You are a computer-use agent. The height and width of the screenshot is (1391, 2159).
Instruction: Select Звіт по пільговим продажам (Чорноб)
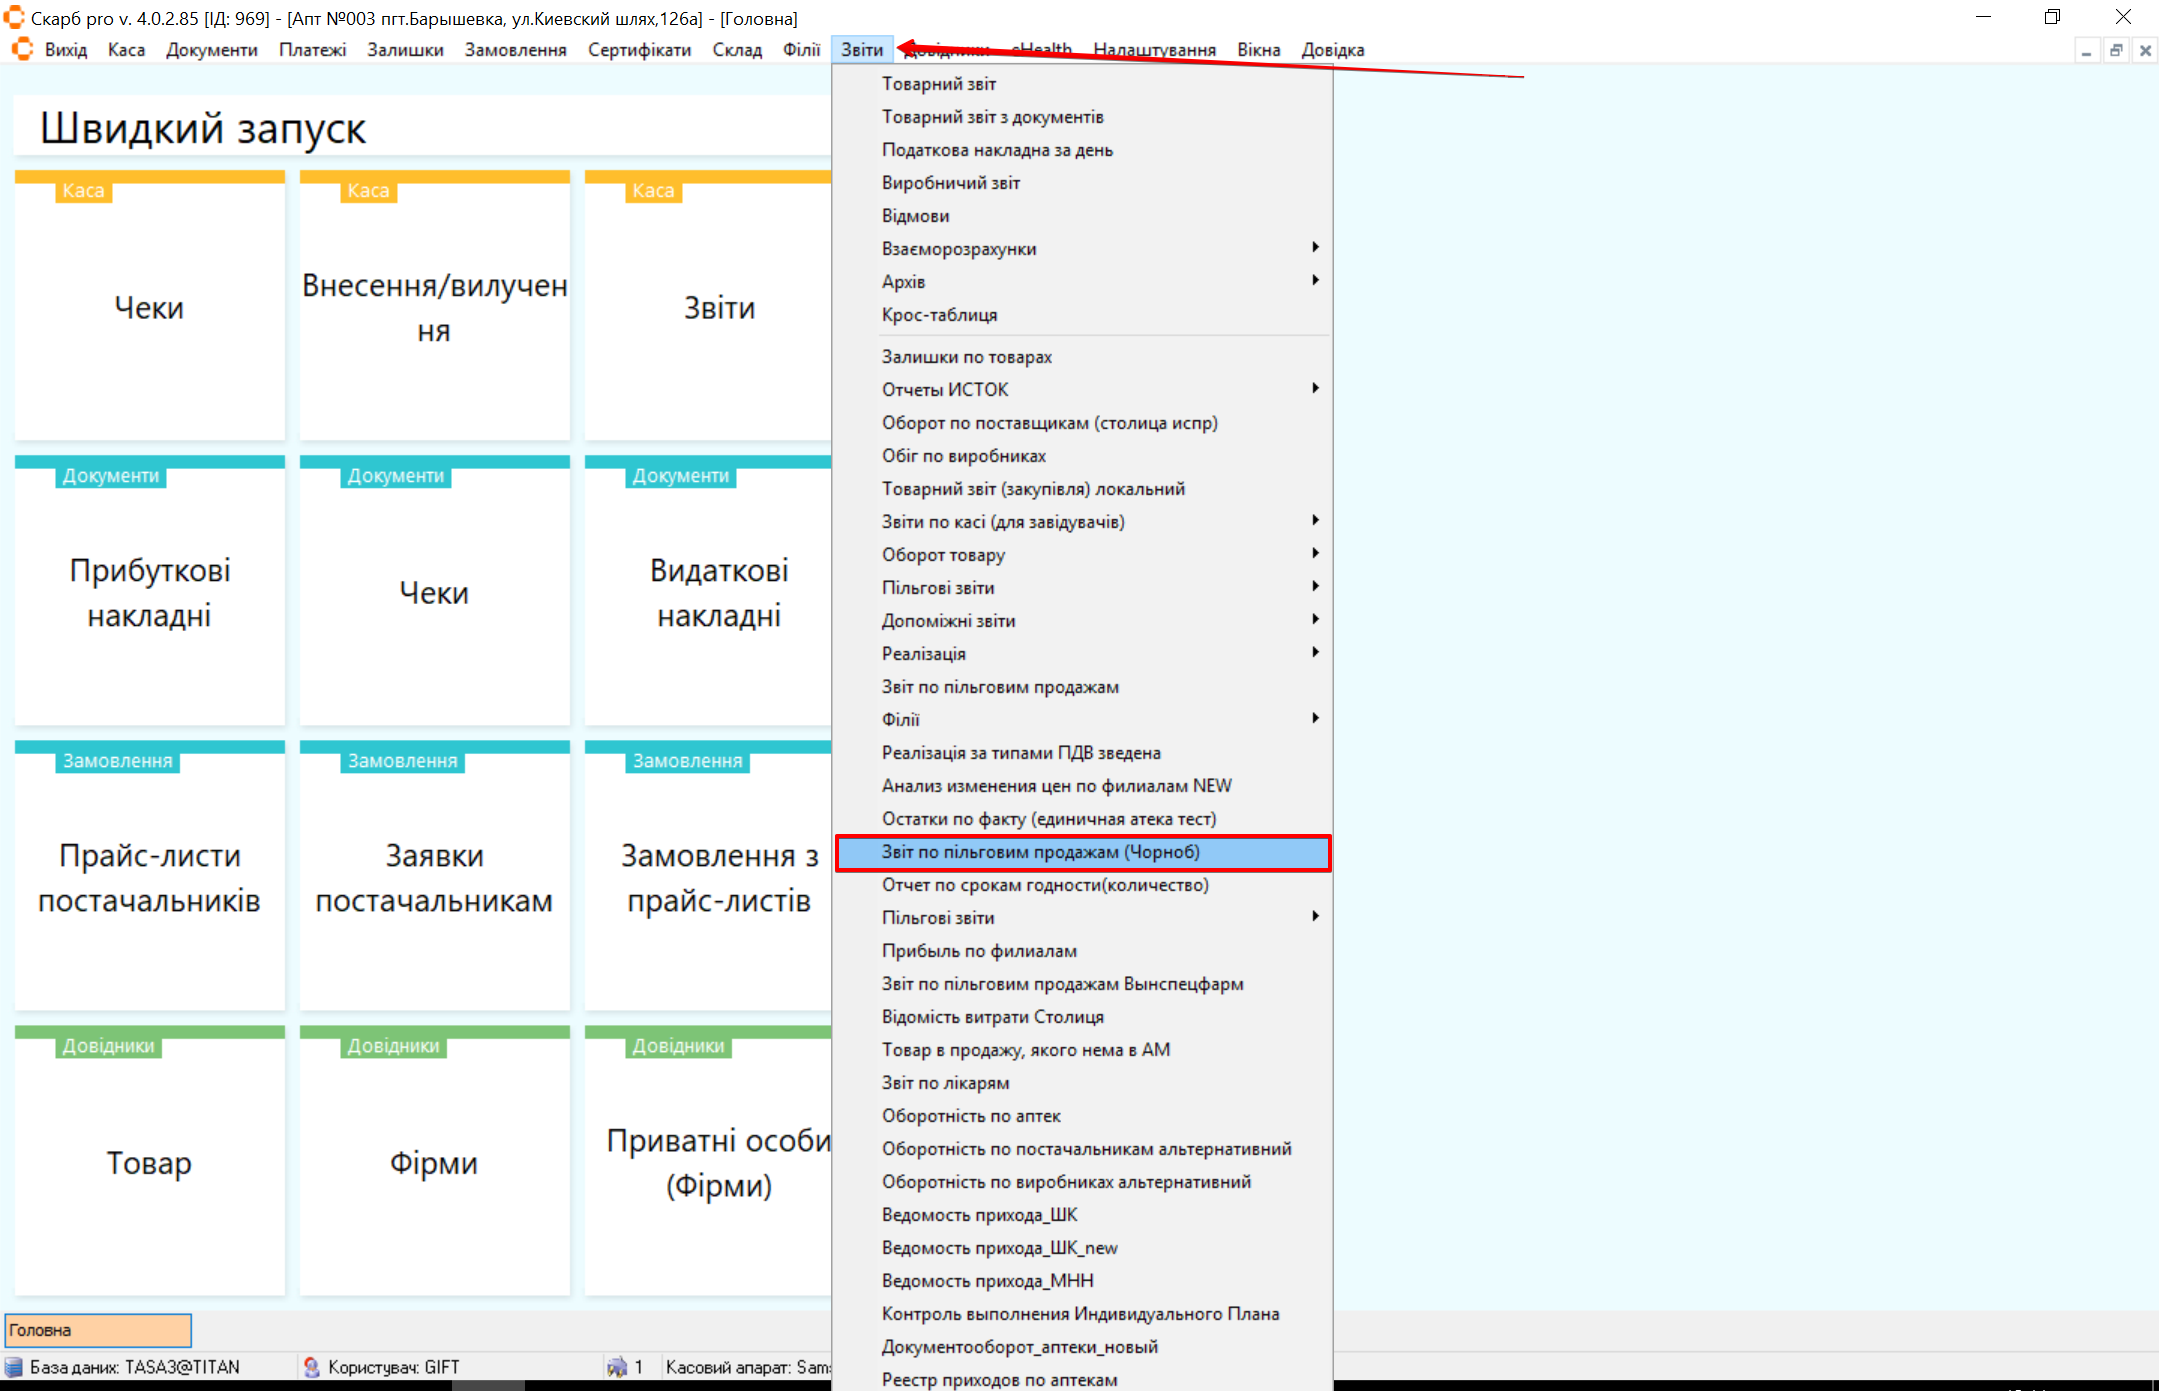click(1083, 852)
